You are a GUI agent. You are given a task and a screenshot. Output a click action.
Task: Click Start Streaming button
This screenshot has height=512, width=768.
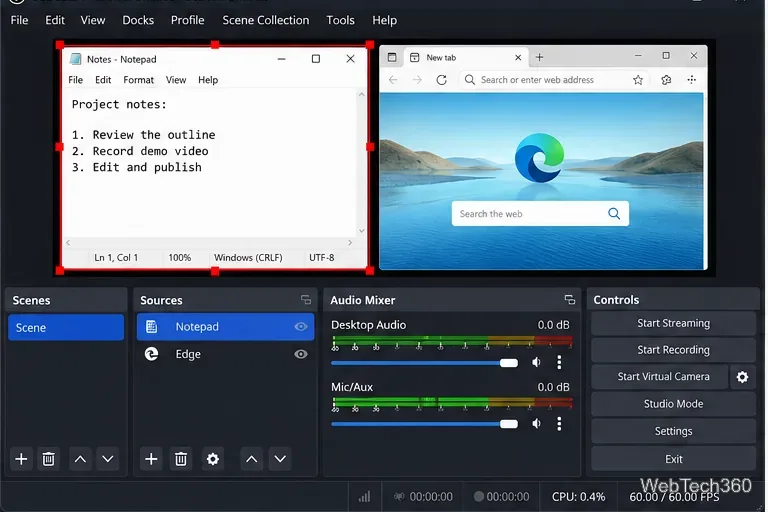[x=673, y=323]
